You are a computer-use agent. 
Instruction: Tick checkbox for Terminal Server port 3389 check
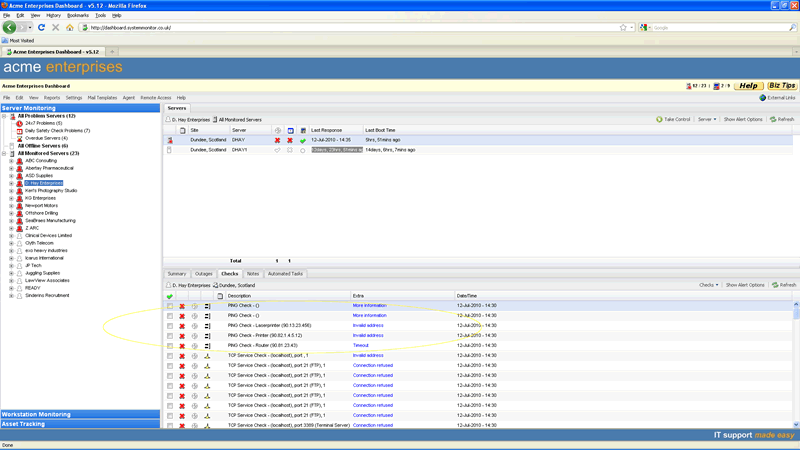coord(170,426)
